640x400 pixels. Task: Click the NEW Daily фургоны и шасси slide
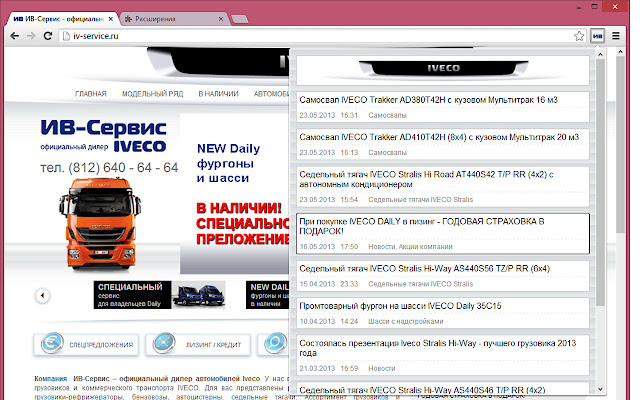tap(235, 193)
